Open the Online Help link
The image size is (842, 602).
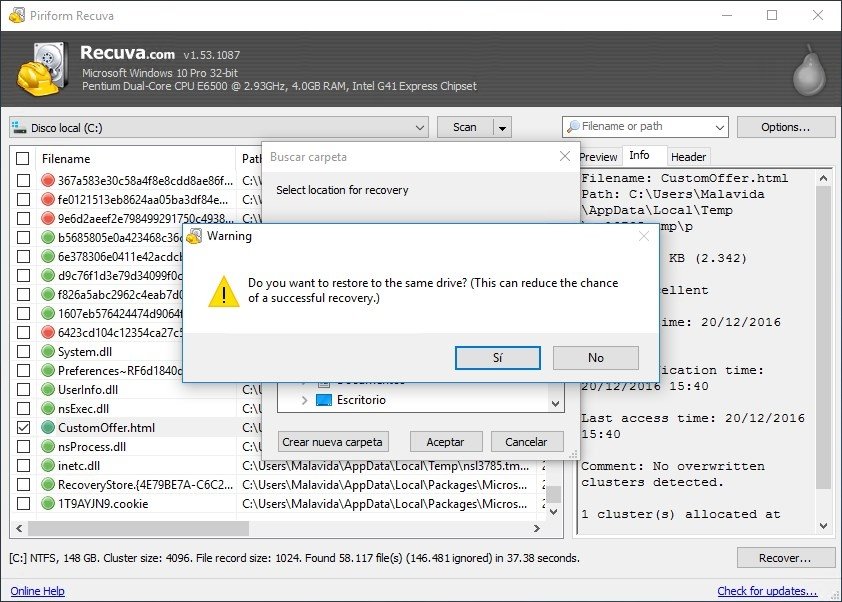click(x=38, y=591)
